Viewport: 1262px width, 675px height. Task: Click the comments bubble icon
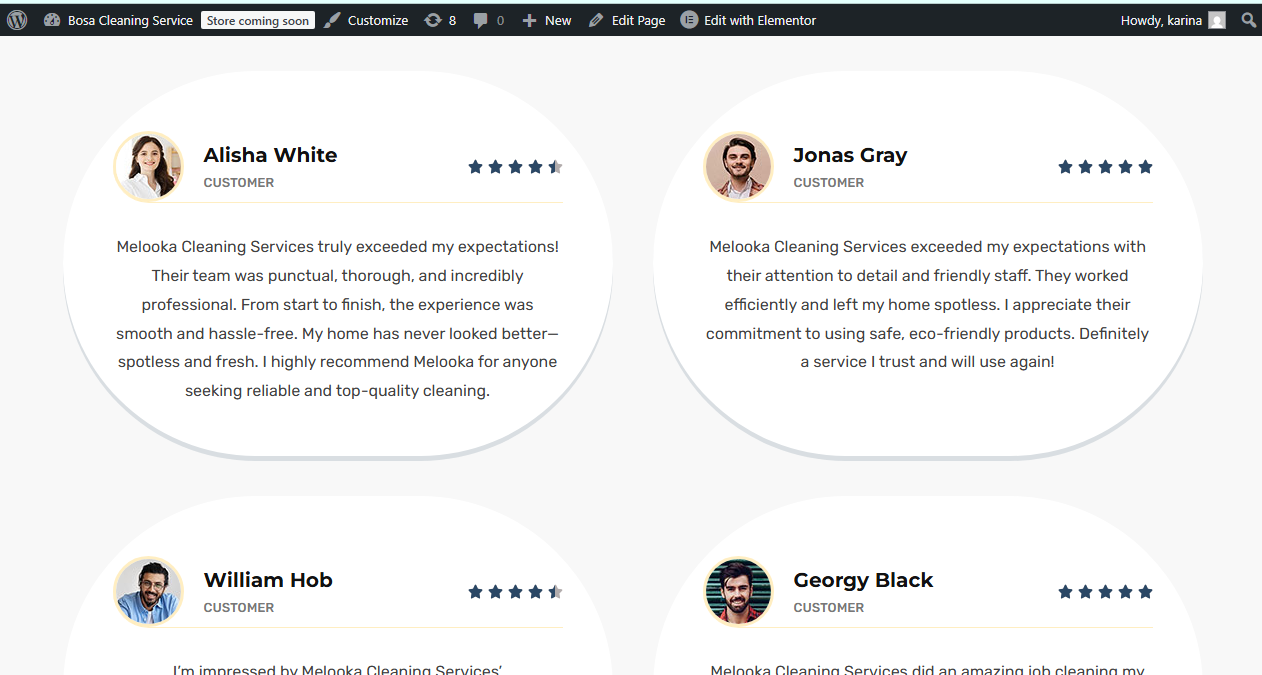click(x=481, y=20)
